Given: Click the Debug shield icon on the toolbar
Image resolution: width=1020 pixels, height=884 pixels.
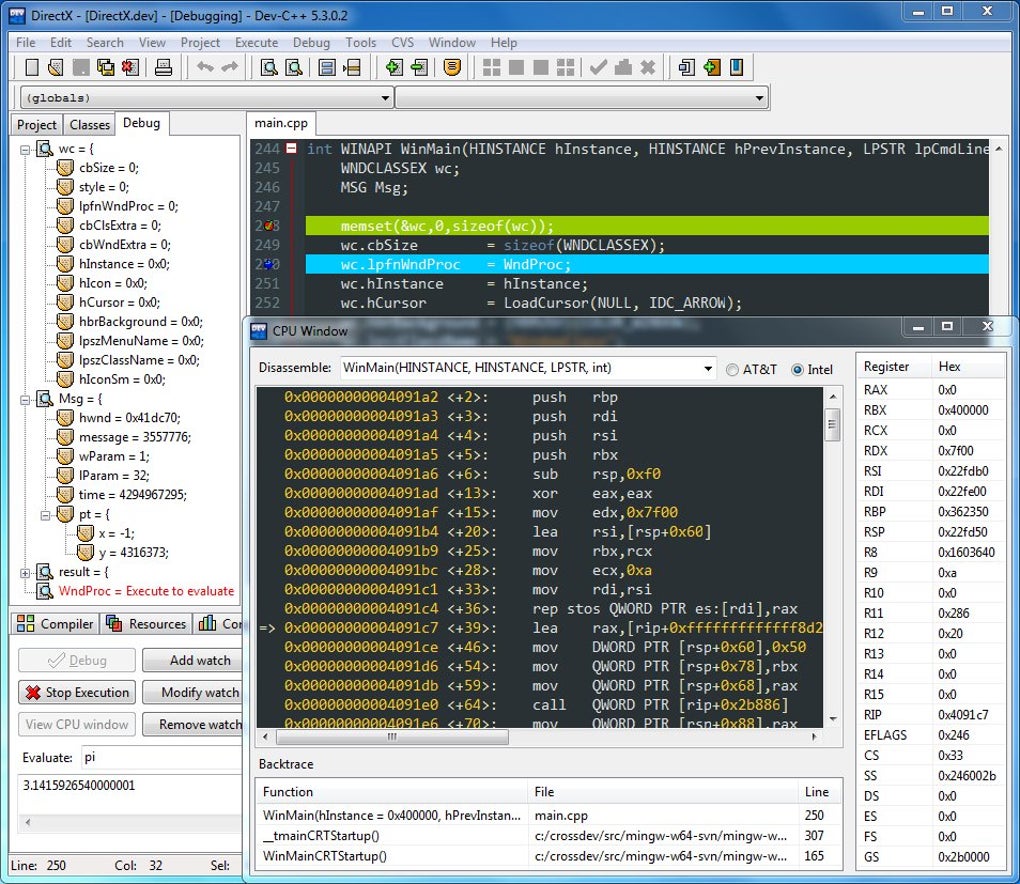Looking at the screenshot, I should pos(453,67).
